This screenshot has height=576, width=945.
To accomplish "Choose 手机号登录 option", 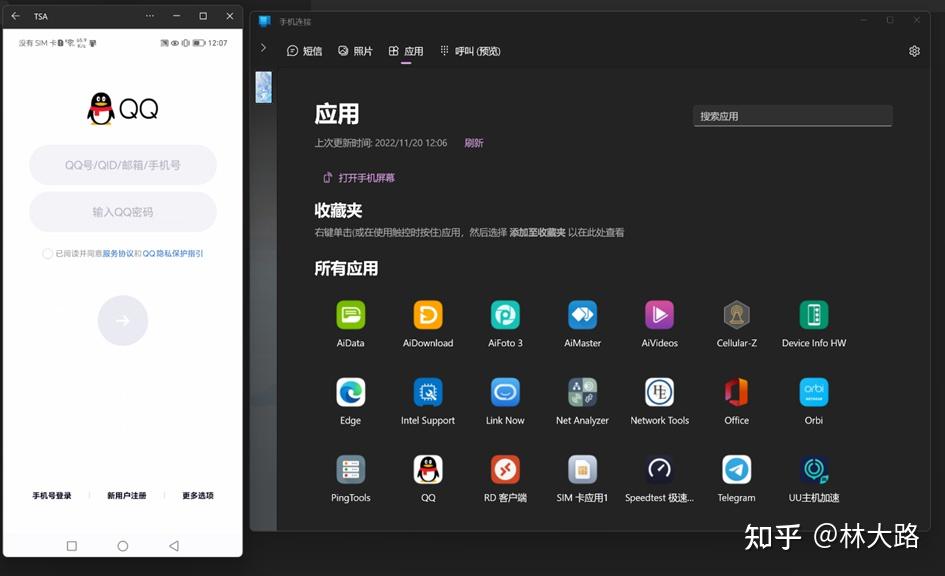I will click(52, 495).
